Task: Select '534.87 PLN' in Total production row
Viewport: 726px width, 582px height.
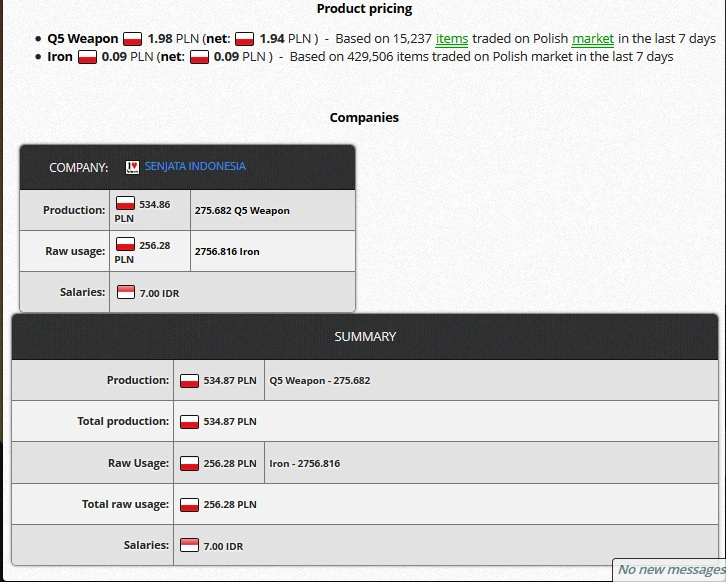Action: click(x=230, y=422)
